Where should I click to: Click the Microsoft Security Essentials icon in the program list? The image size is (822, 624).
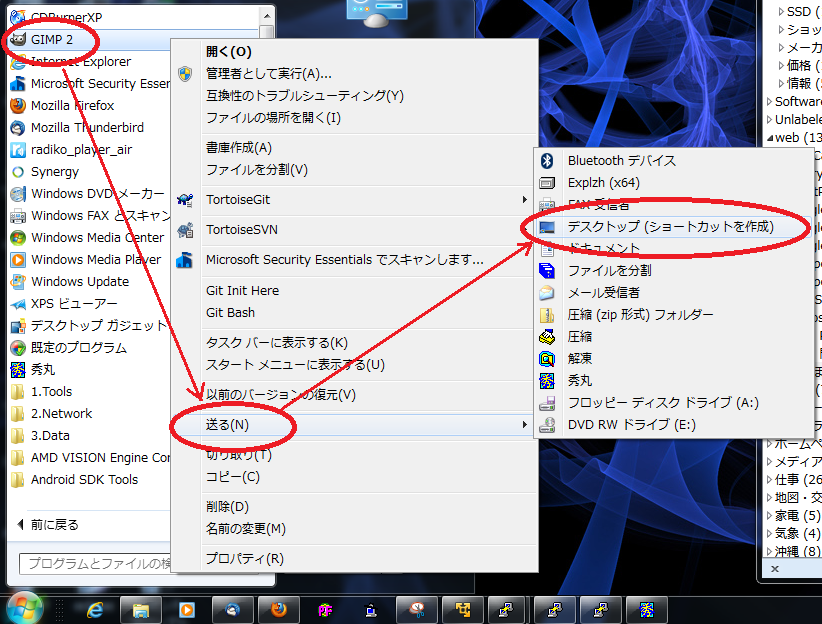click(18, 84)
